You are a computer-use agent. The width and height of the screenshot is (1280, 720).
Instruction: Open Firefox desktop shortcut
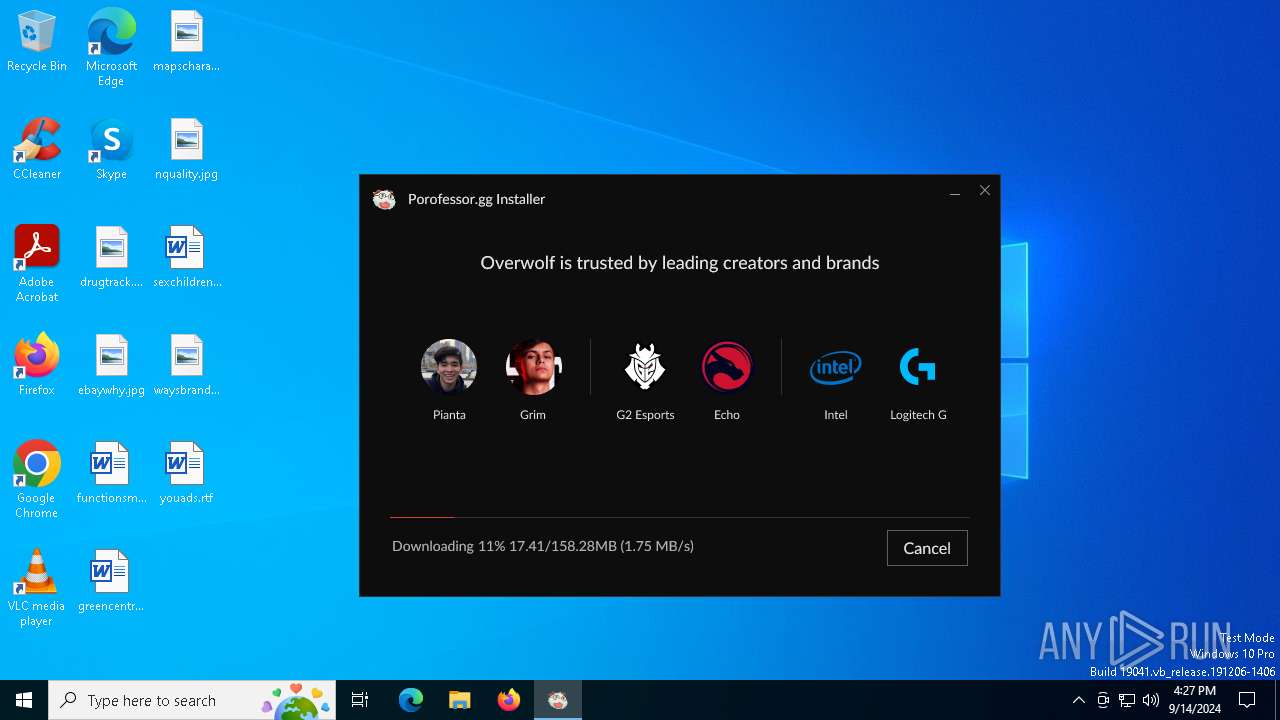coord(37,366)
